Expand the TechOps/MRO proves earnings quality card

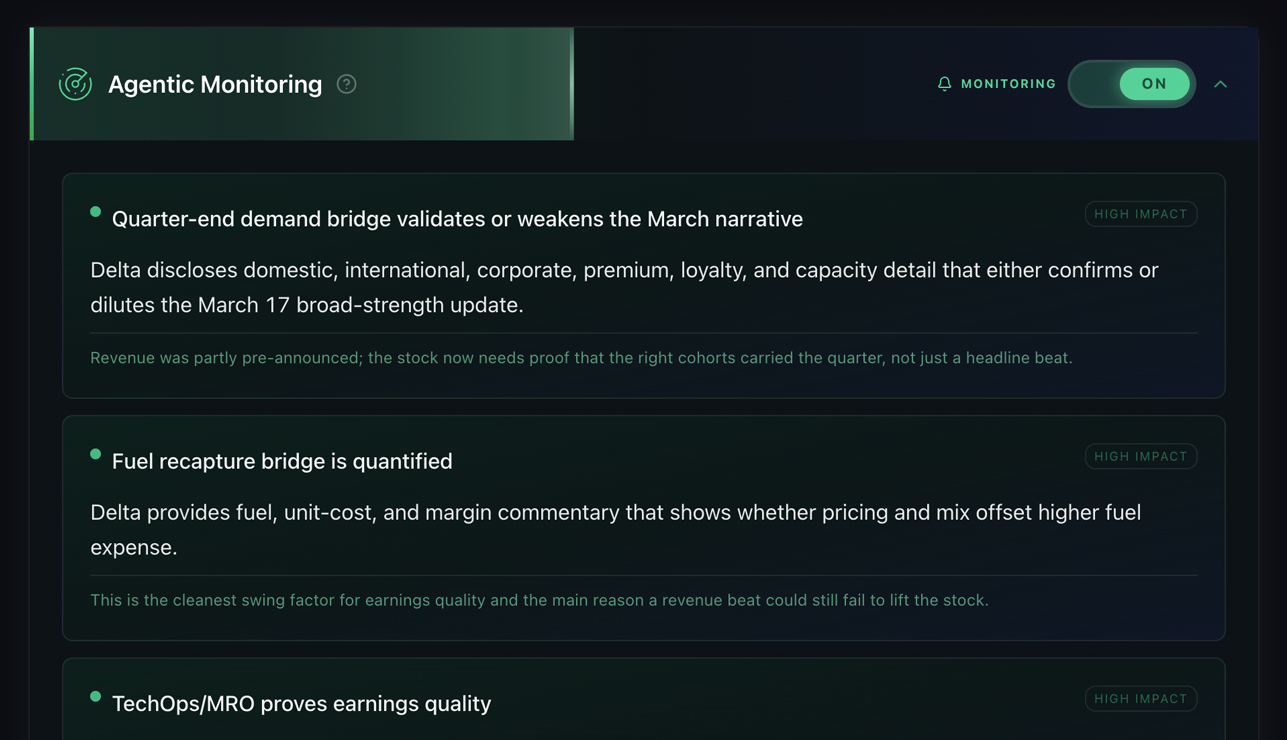pos(300,703)
